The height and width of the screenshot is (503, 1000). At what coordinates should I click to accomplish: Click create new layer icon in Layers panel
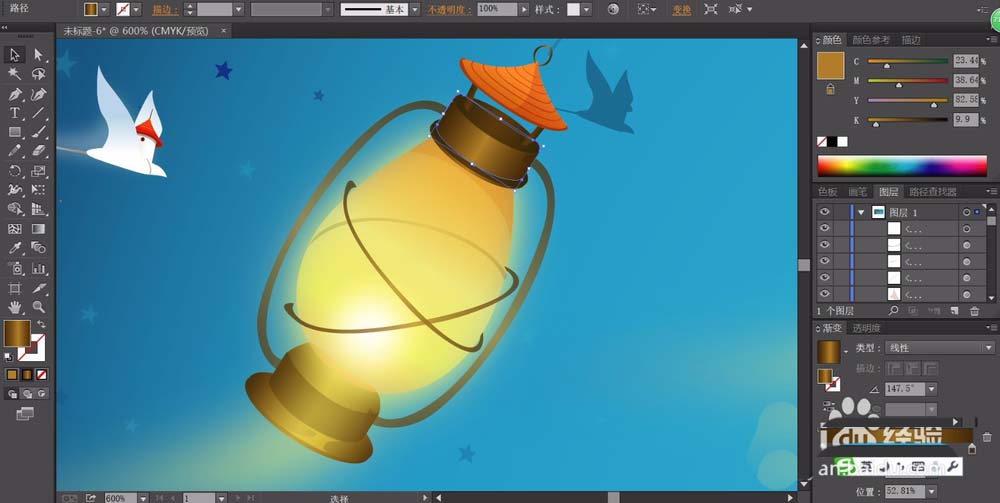point(955,311)
